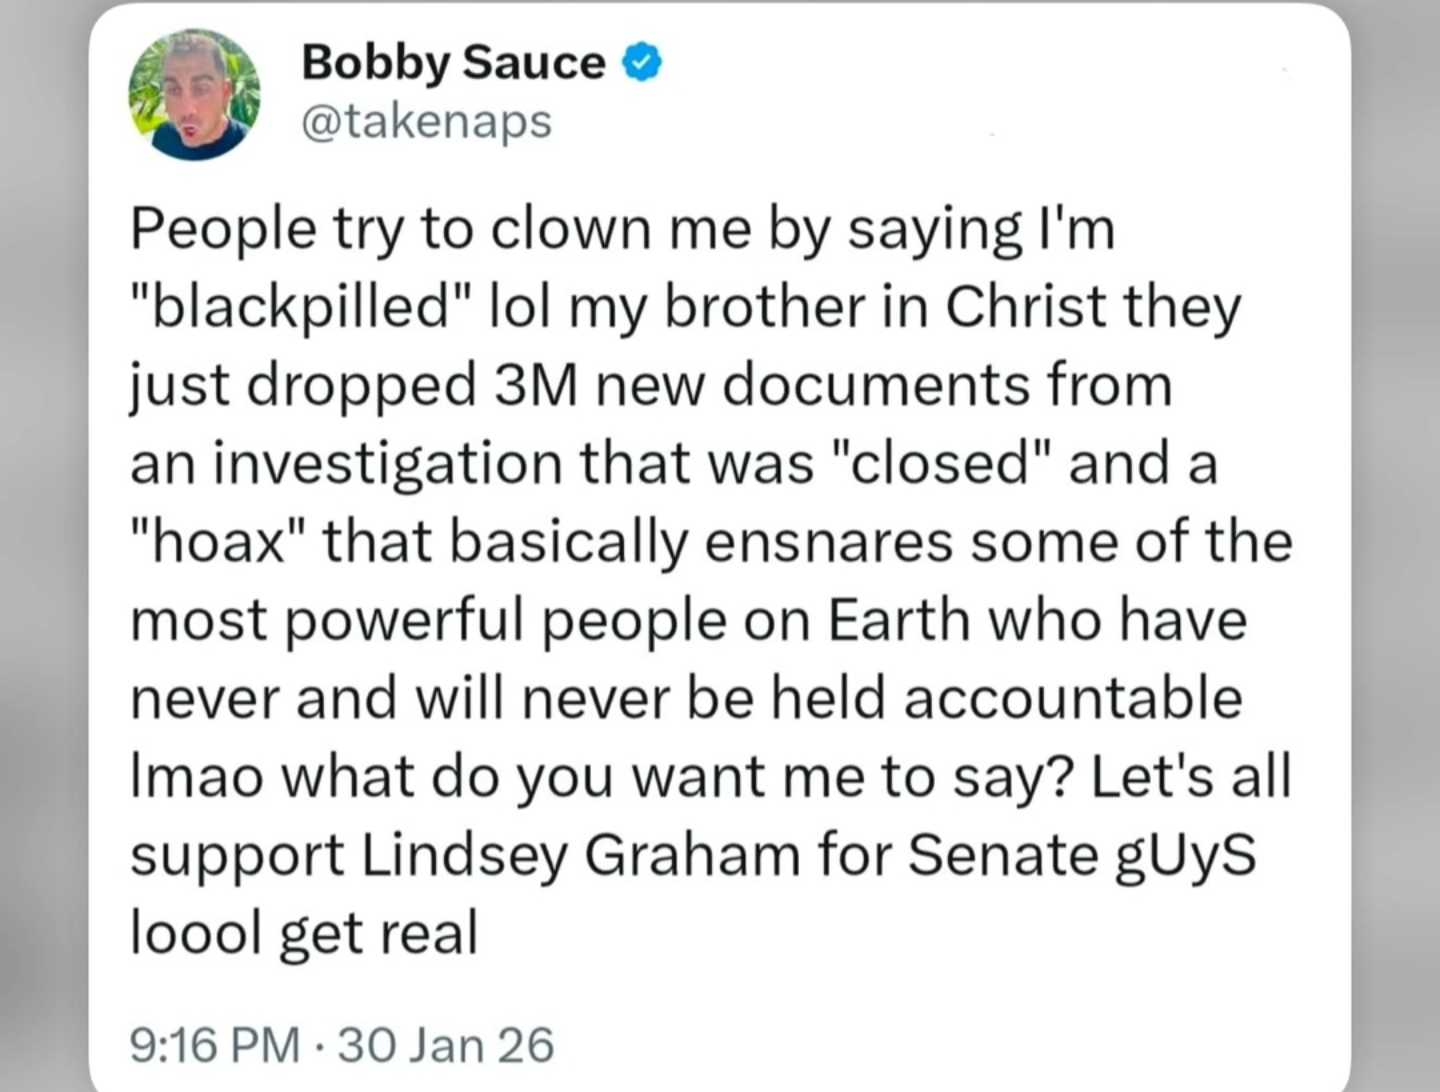
Task: Open Bobby Sauce's profile picture
Action: (x=194, y=94)
